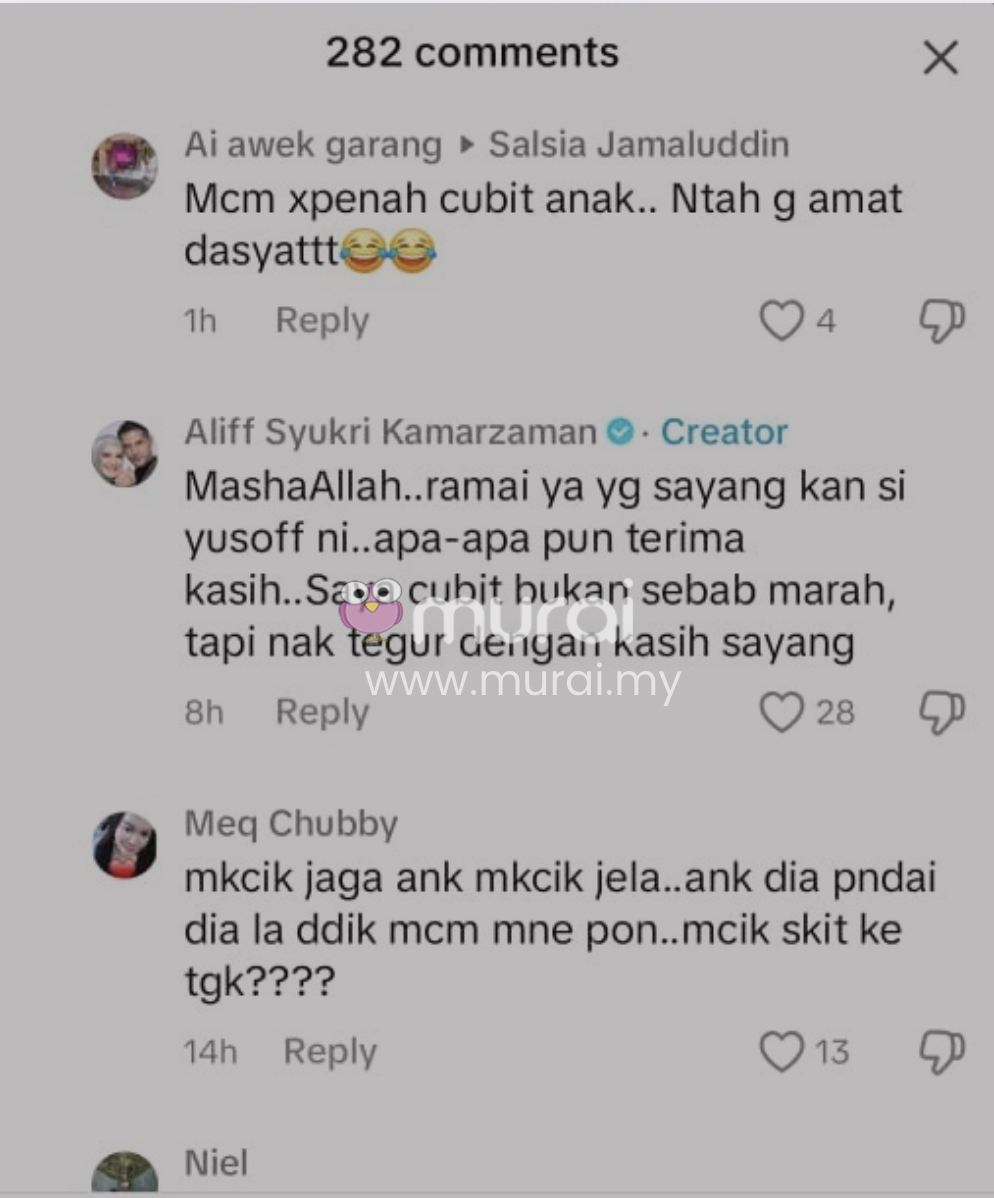Dislike Ai awek garang's comment

click(x=941, y=320)
